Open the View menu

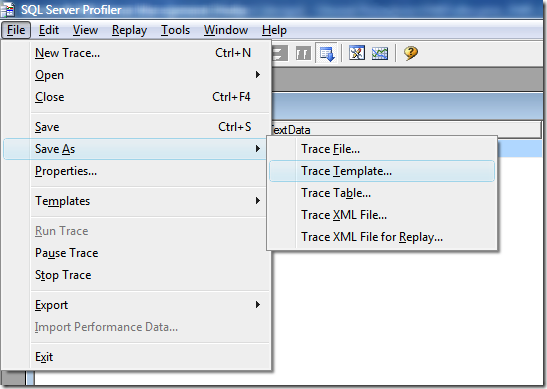pos(85,30)
